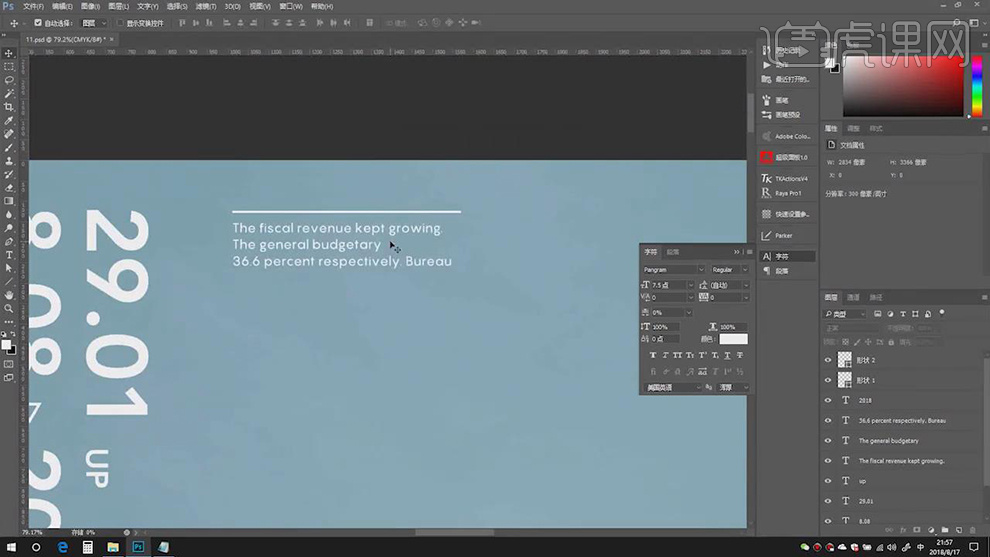Open 图像(I) menu
Image resolution: width=990 pixels, height=557 pixels.
coord(90,6)
